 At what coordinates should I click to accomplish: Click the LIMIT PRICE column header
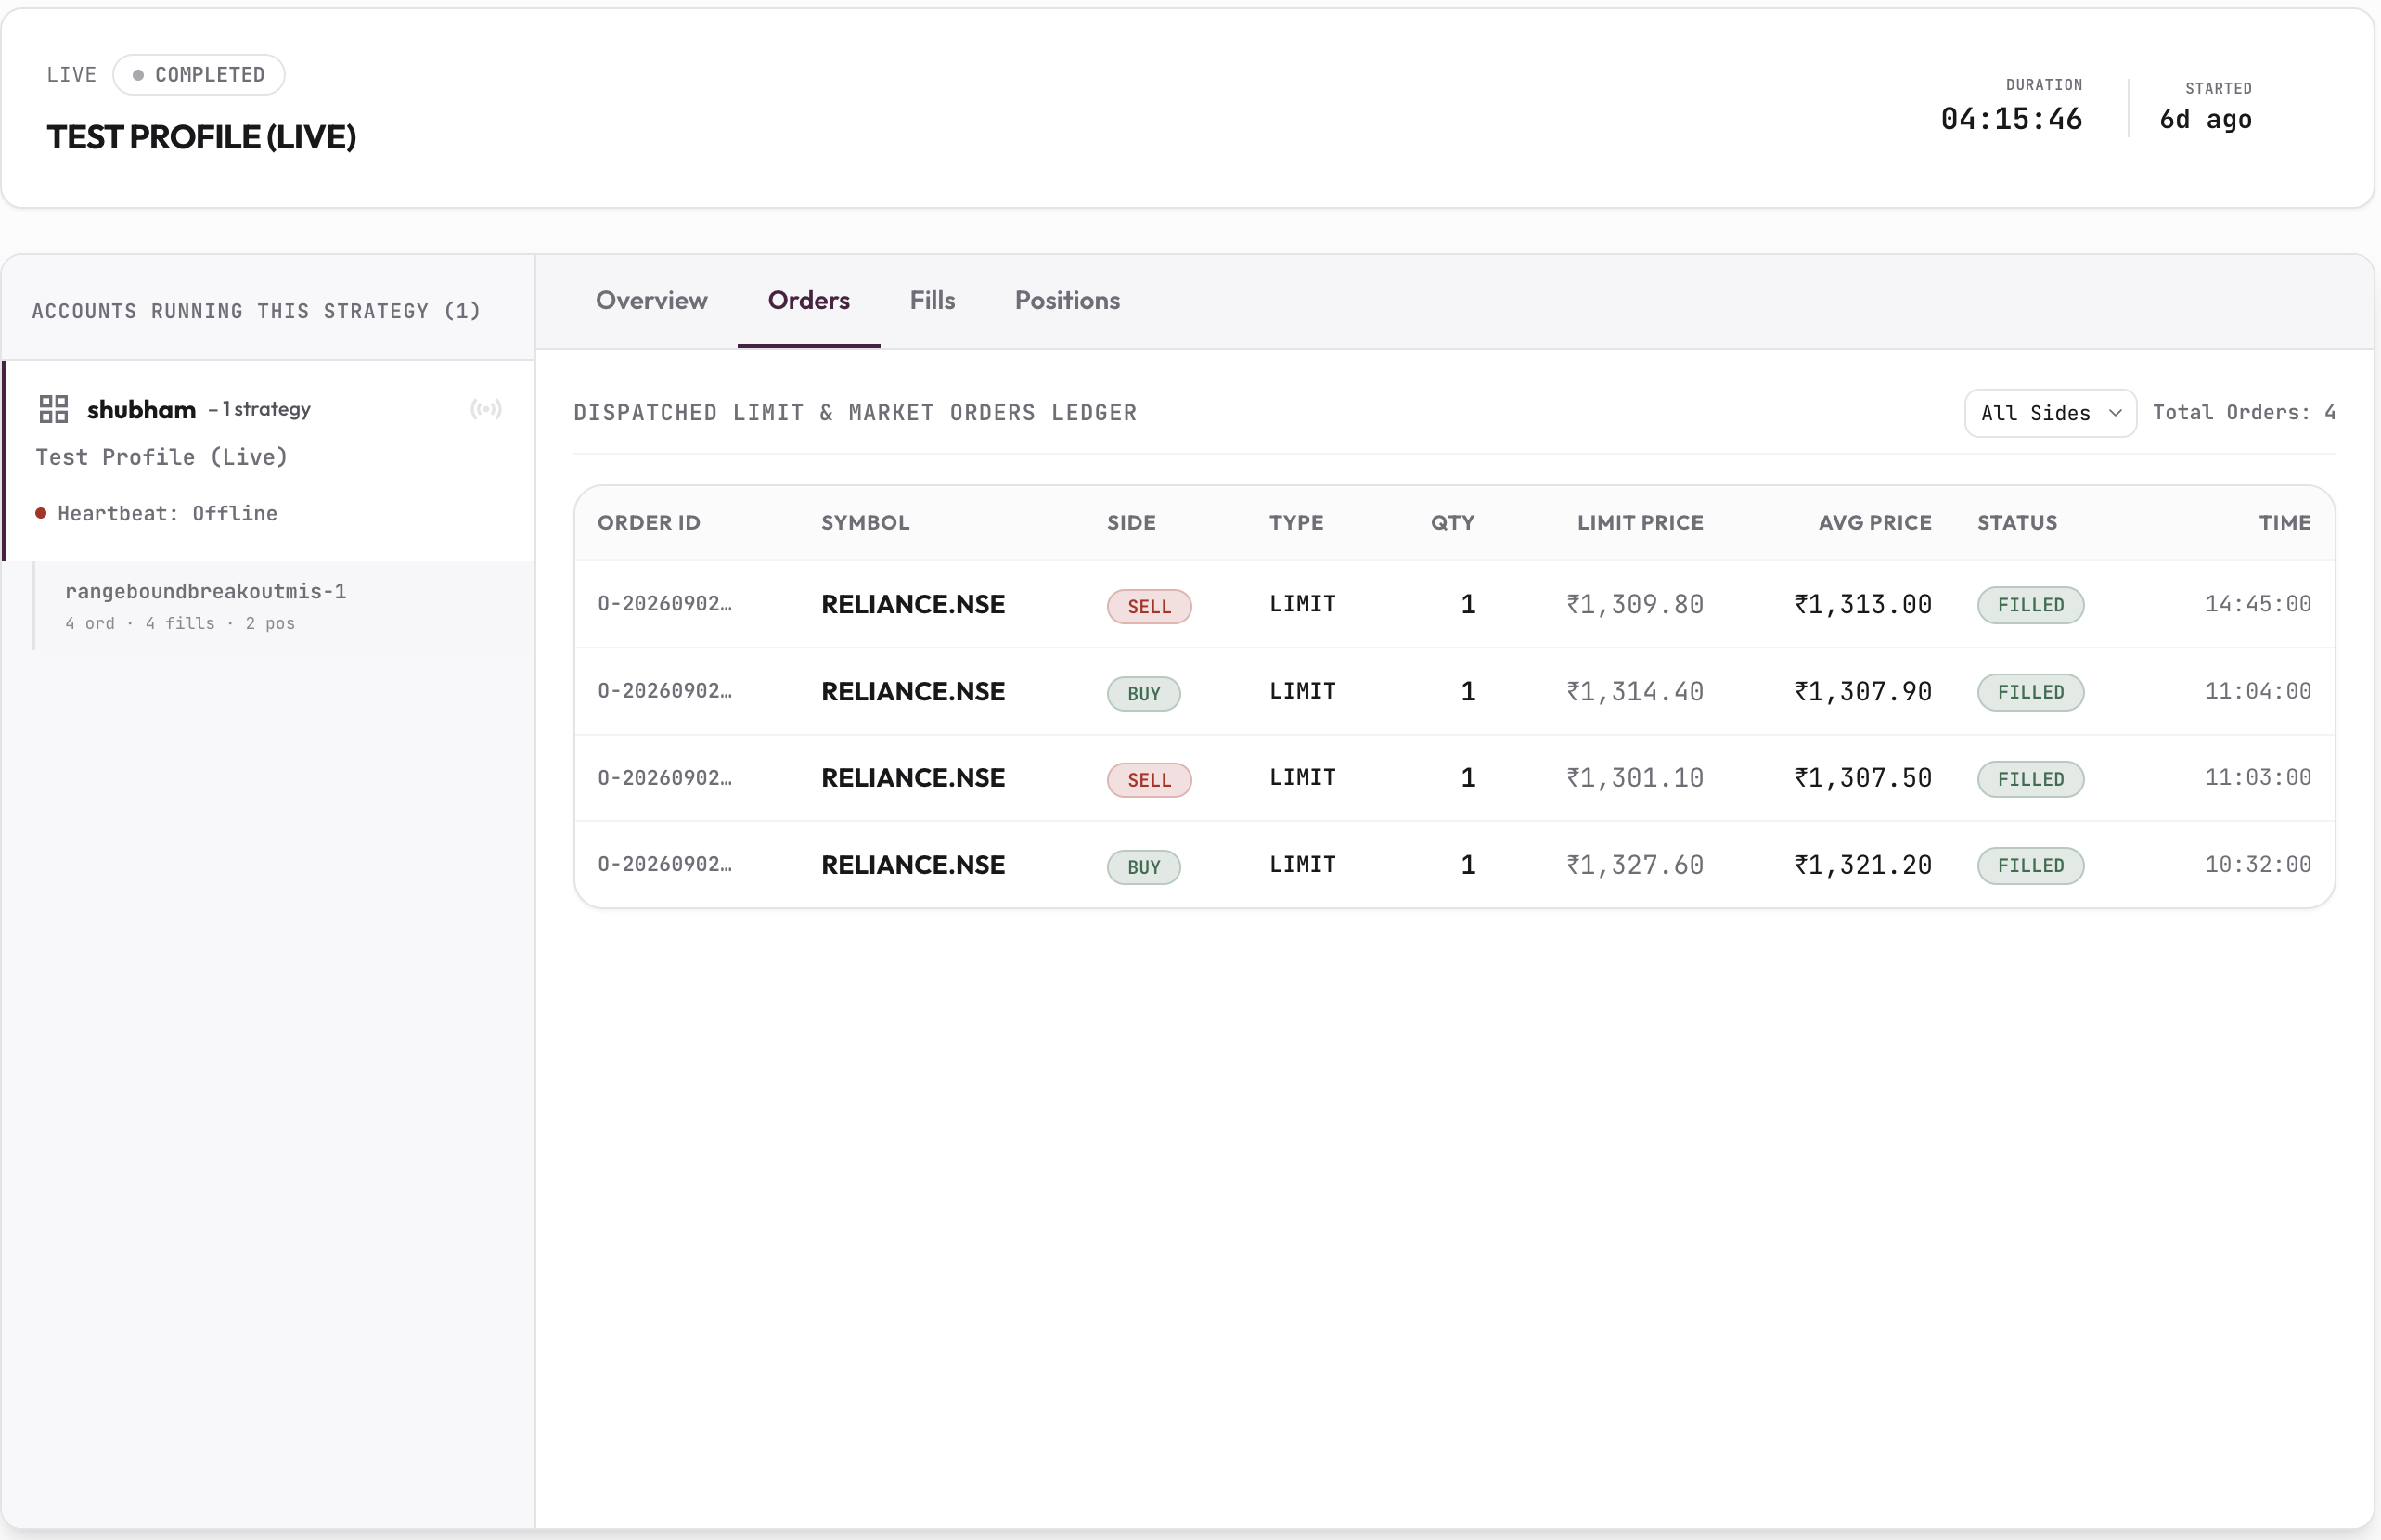click(1640, 522)
